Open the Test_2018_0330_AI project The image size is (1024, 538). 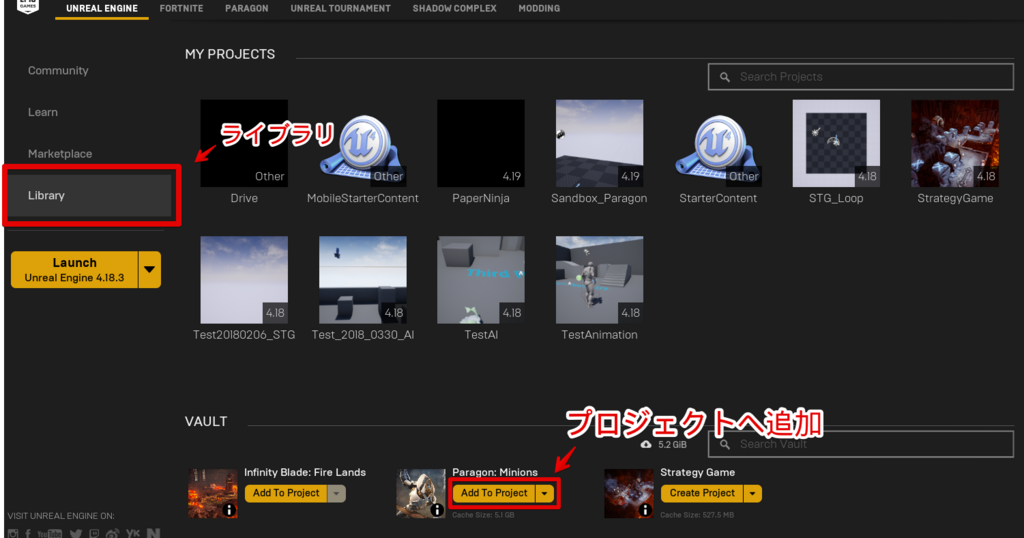click(x=362, y=280)
